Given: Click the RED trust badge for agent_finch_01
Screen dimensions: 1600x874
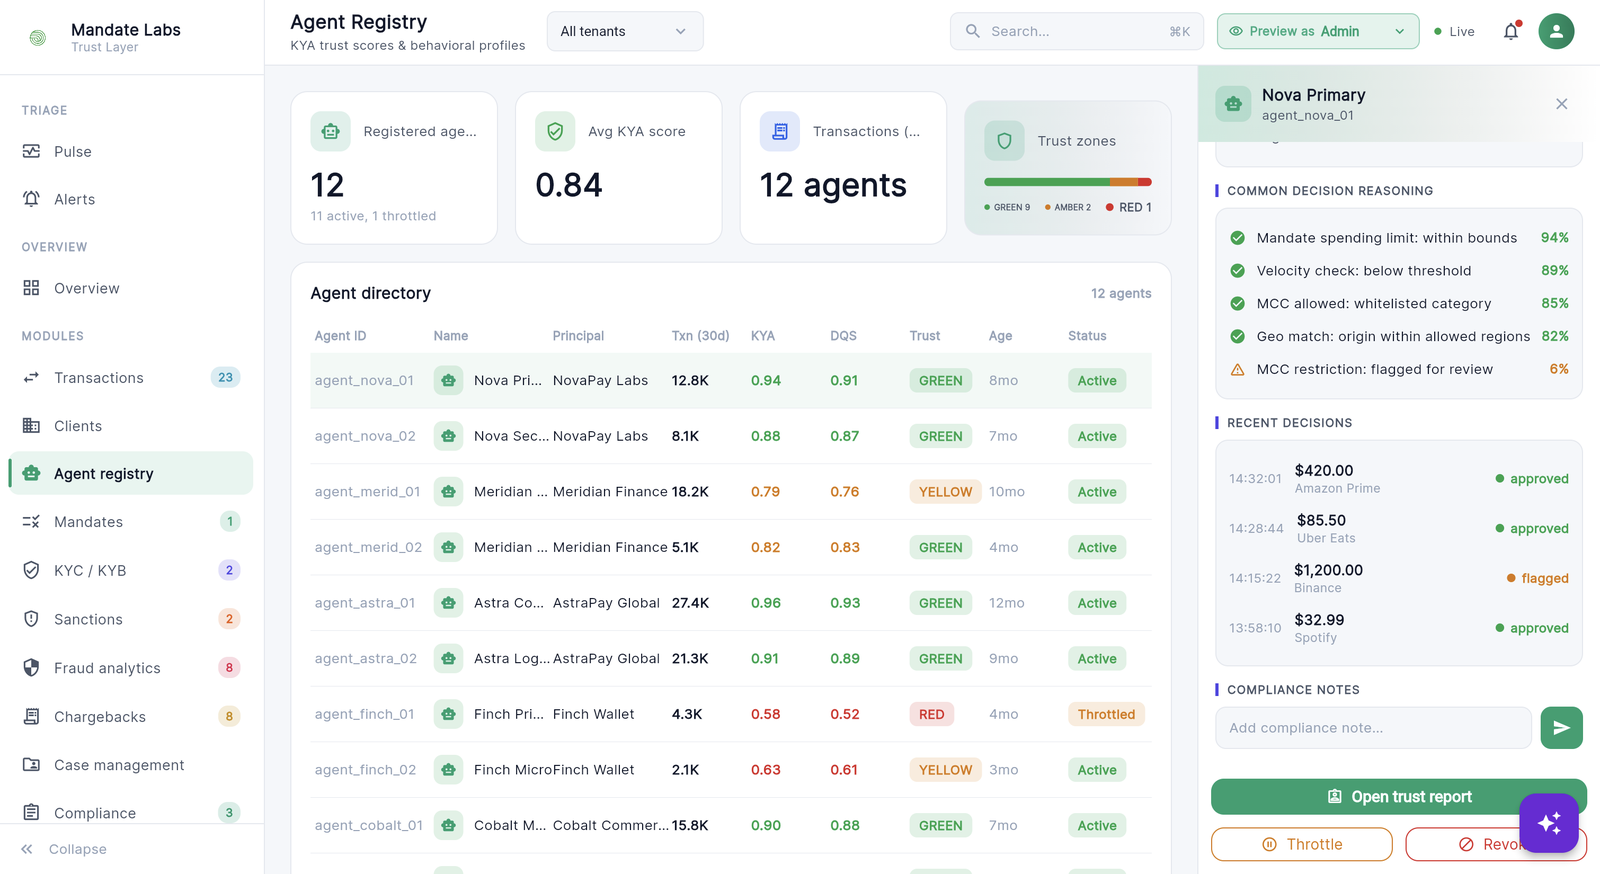Looking at the screenshot, I should coord(931,714).
